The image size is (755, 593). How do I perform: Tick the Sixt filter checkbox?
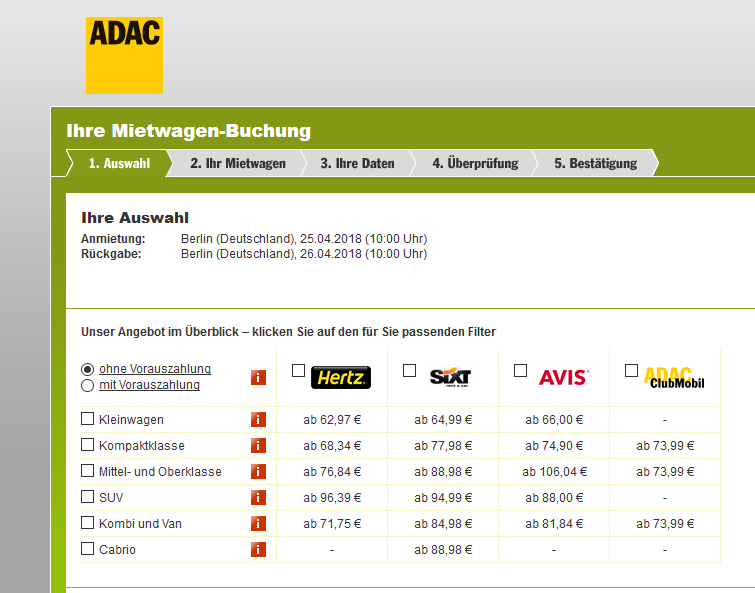pyautogui.click(x=409, y=371)
